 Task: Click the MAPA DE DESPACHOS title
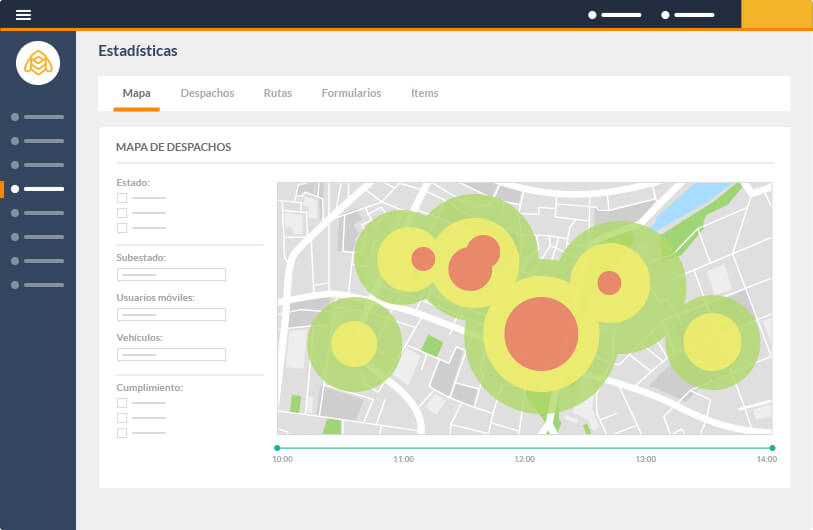click(174, 147)
